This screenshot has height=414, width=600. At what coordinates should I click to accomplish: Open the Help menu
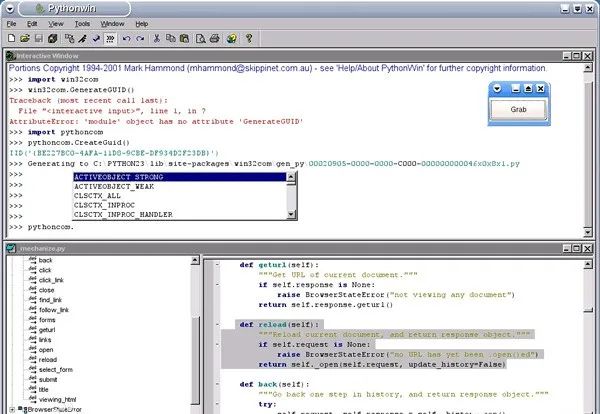pyautogui.click(x=142, y=24)
